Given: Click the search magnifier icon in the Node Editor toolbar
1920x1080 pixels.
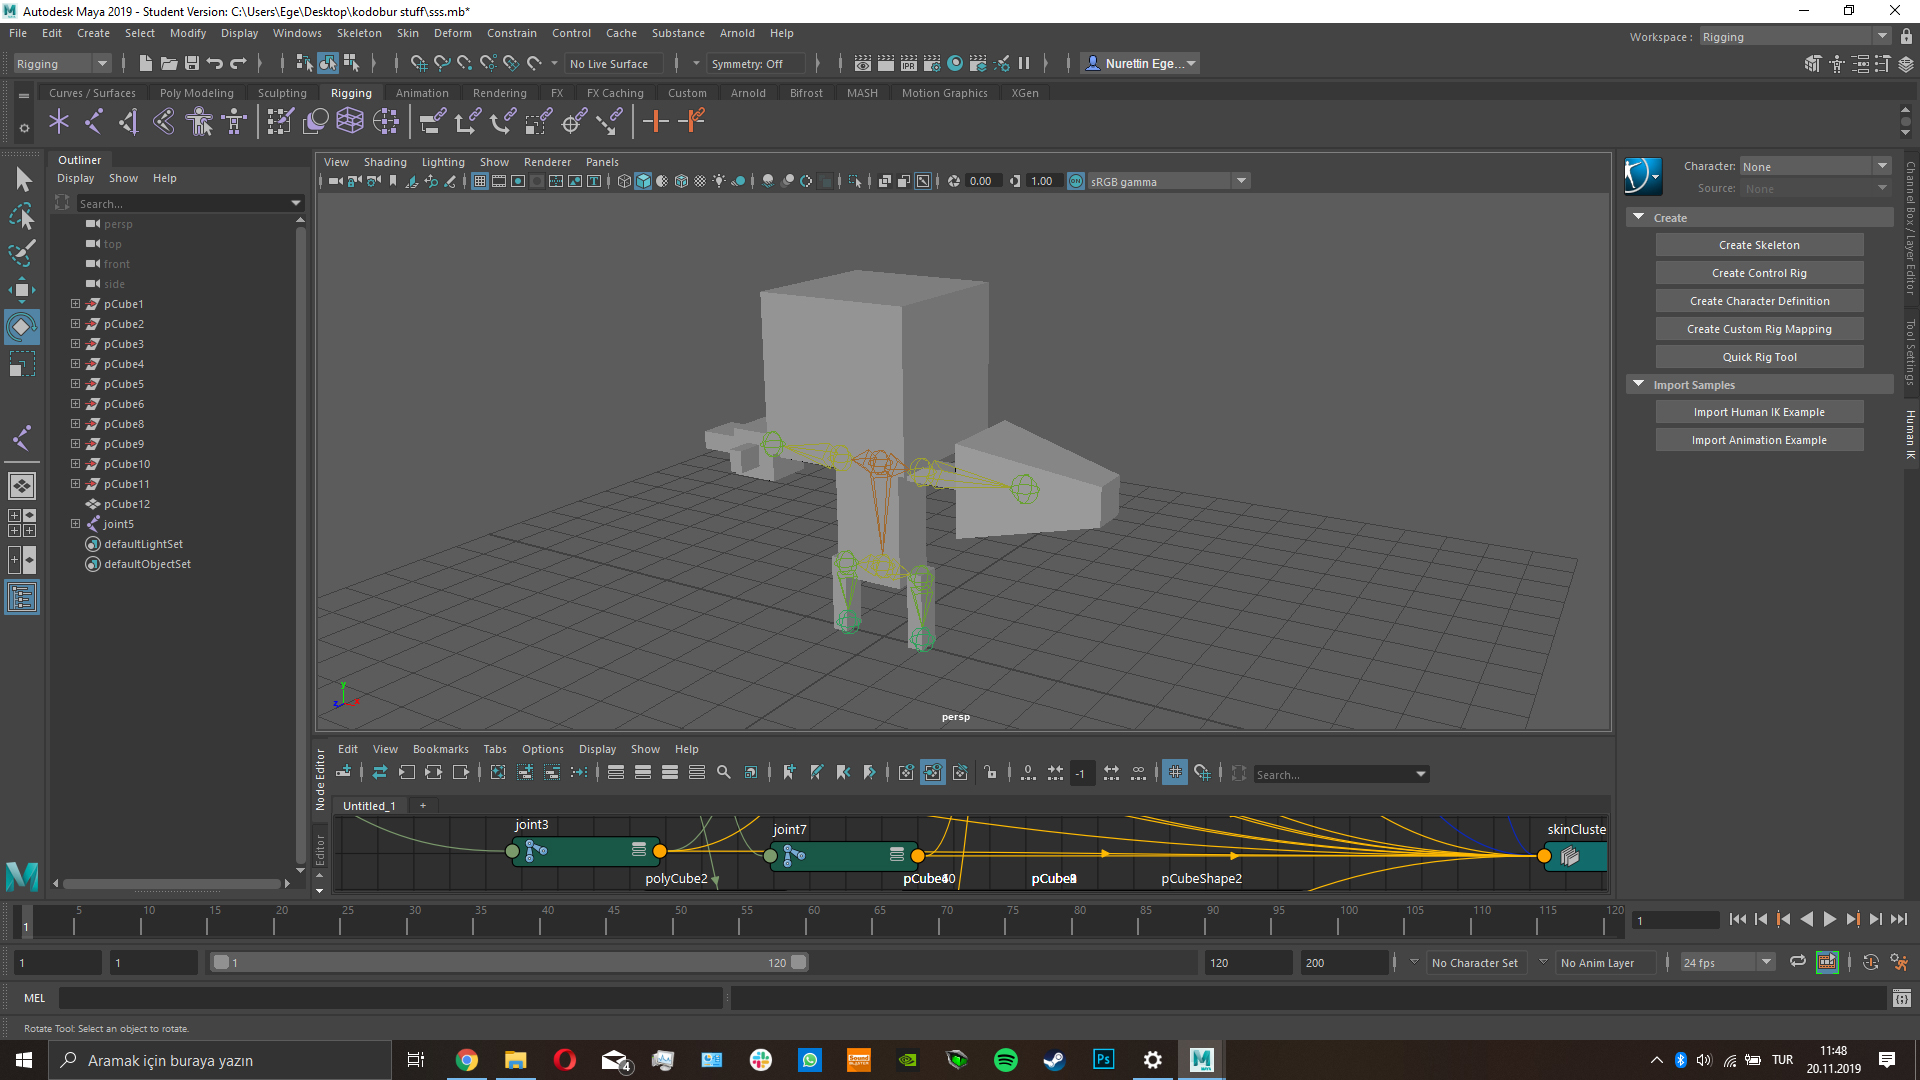Looking at the screenshot, I should 724,772.
